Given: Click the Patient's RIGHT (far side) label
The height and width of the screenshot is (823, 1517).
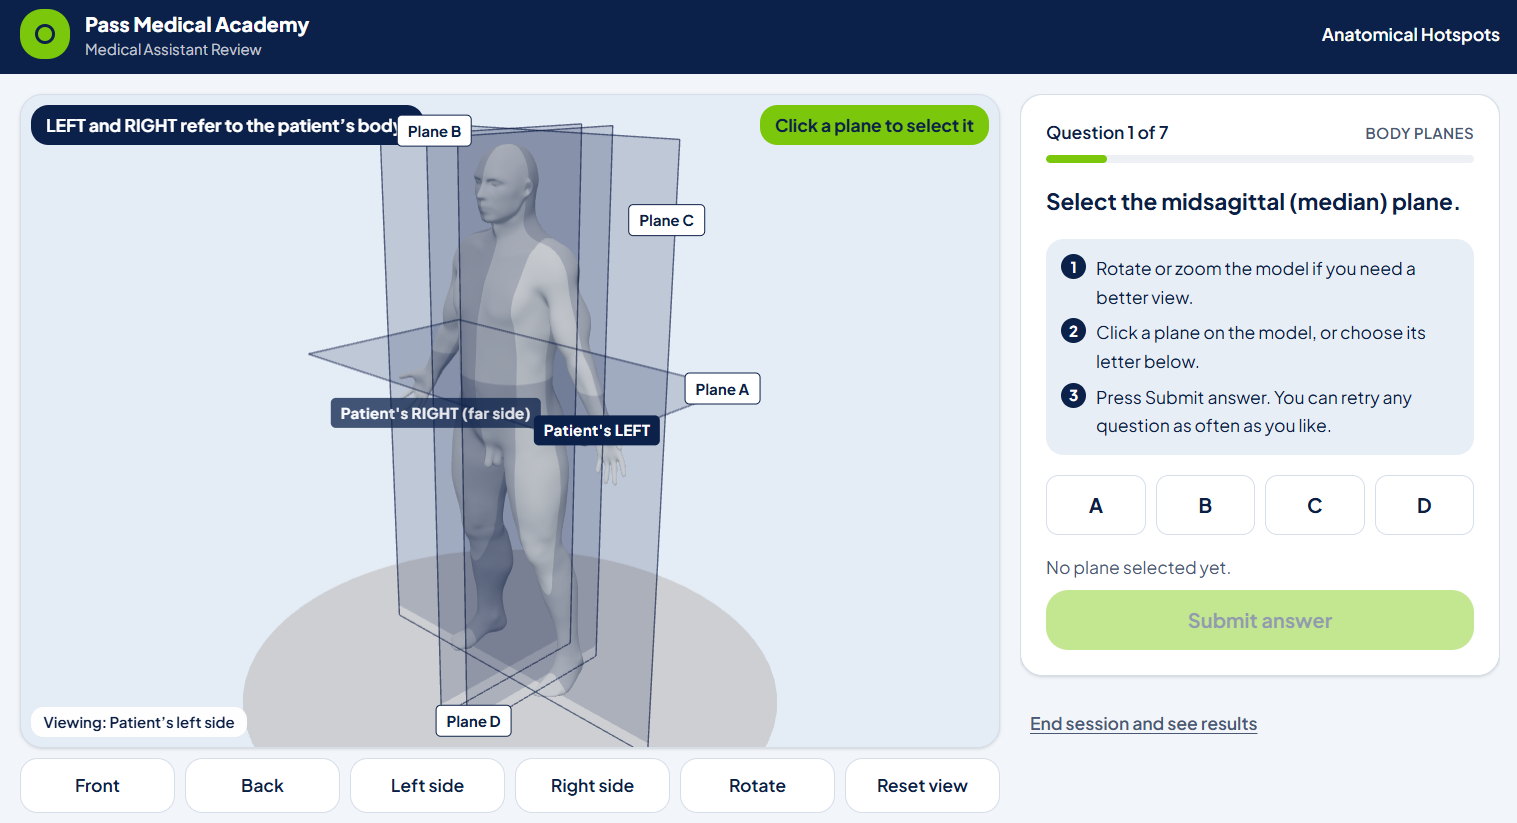Looking at the screenshot, I should [x=435, y=413].
